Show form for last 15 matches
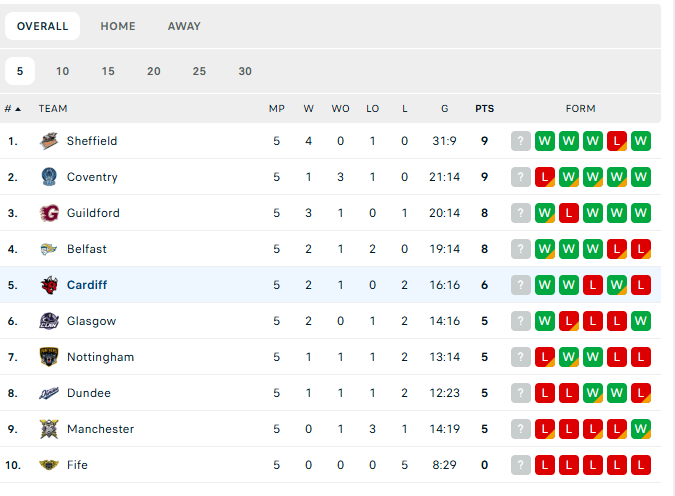This screenshot has width=675, height=496. coord(108,71)
